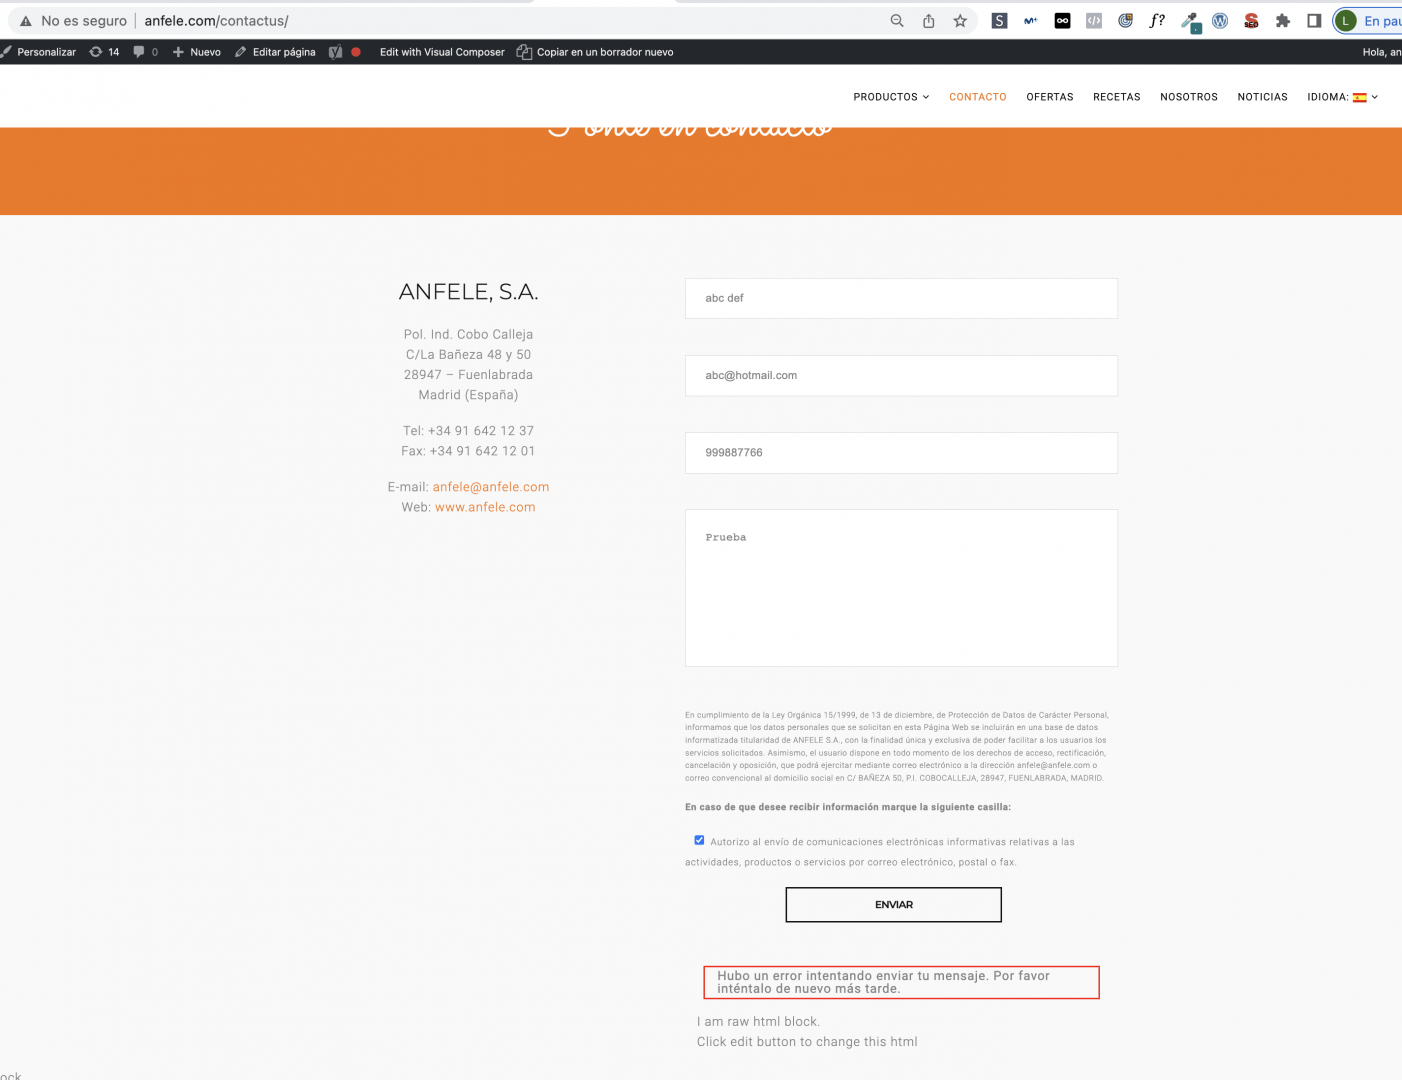Click the red recording dot in admin bar
Screen dimensions: 1402x1080
pos(356,52)
